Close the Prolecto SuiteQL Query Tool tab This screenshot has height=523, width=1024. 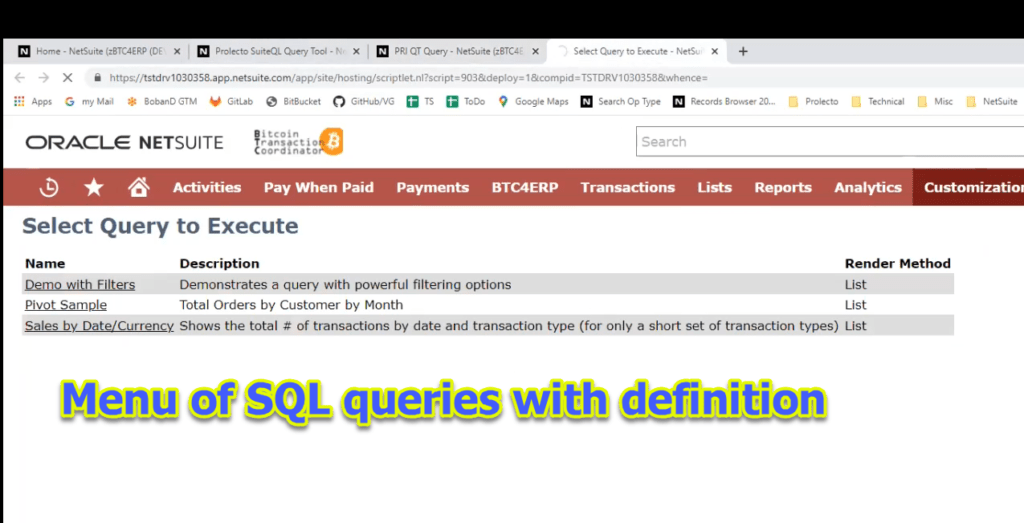click(x=357, y=51)
